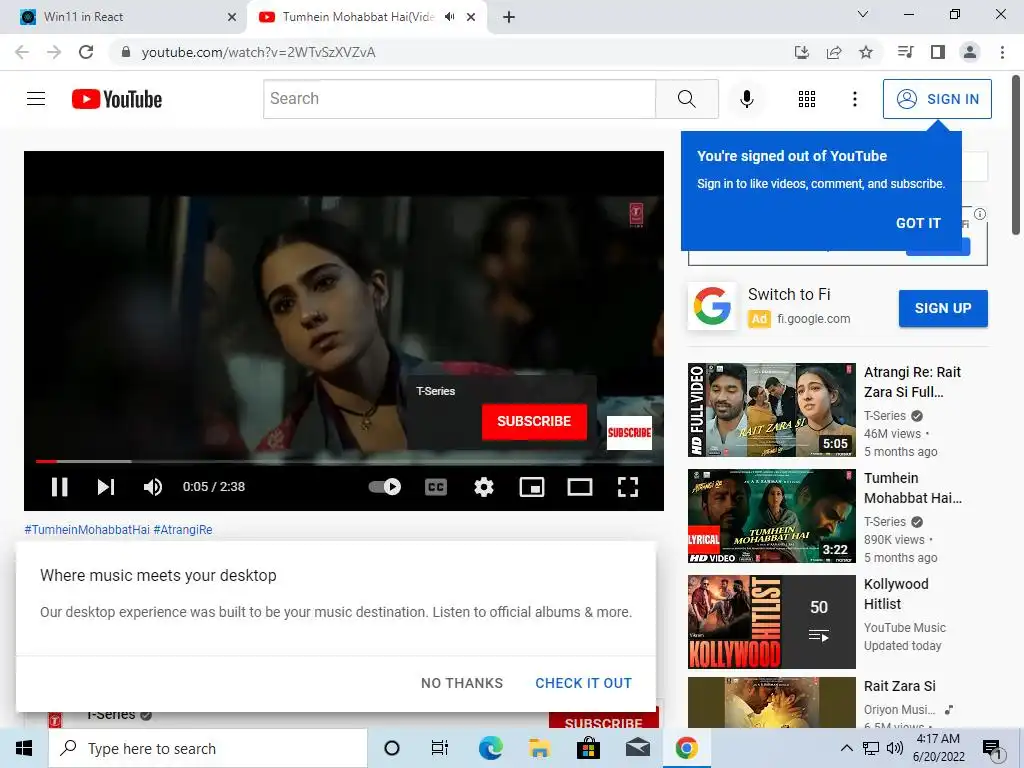Click the address bar URL
This screenshot has width=1024, height=768.
point(259,52)
